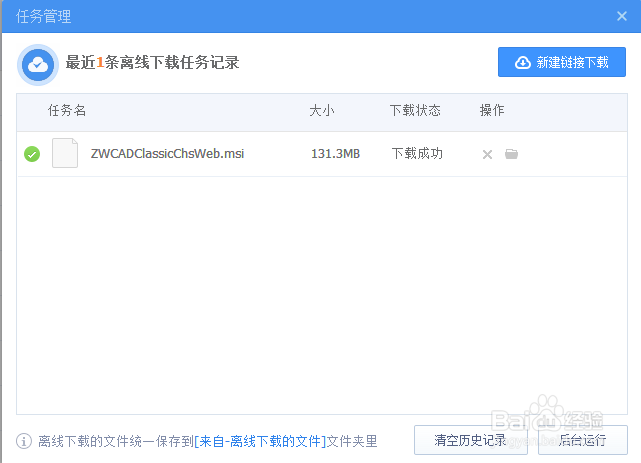Click the 任务管理 window title

pyautogui.click(x=43, y=16)
